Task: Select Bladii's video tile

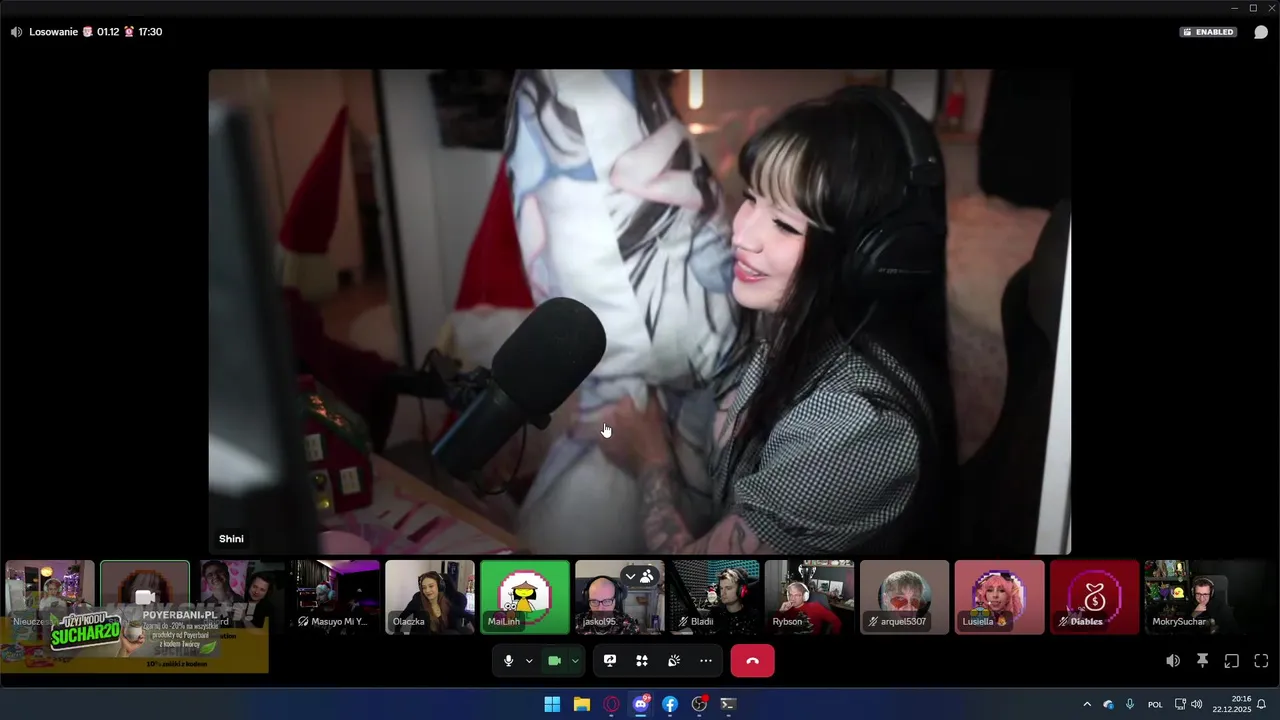Action: coord(715,597)
